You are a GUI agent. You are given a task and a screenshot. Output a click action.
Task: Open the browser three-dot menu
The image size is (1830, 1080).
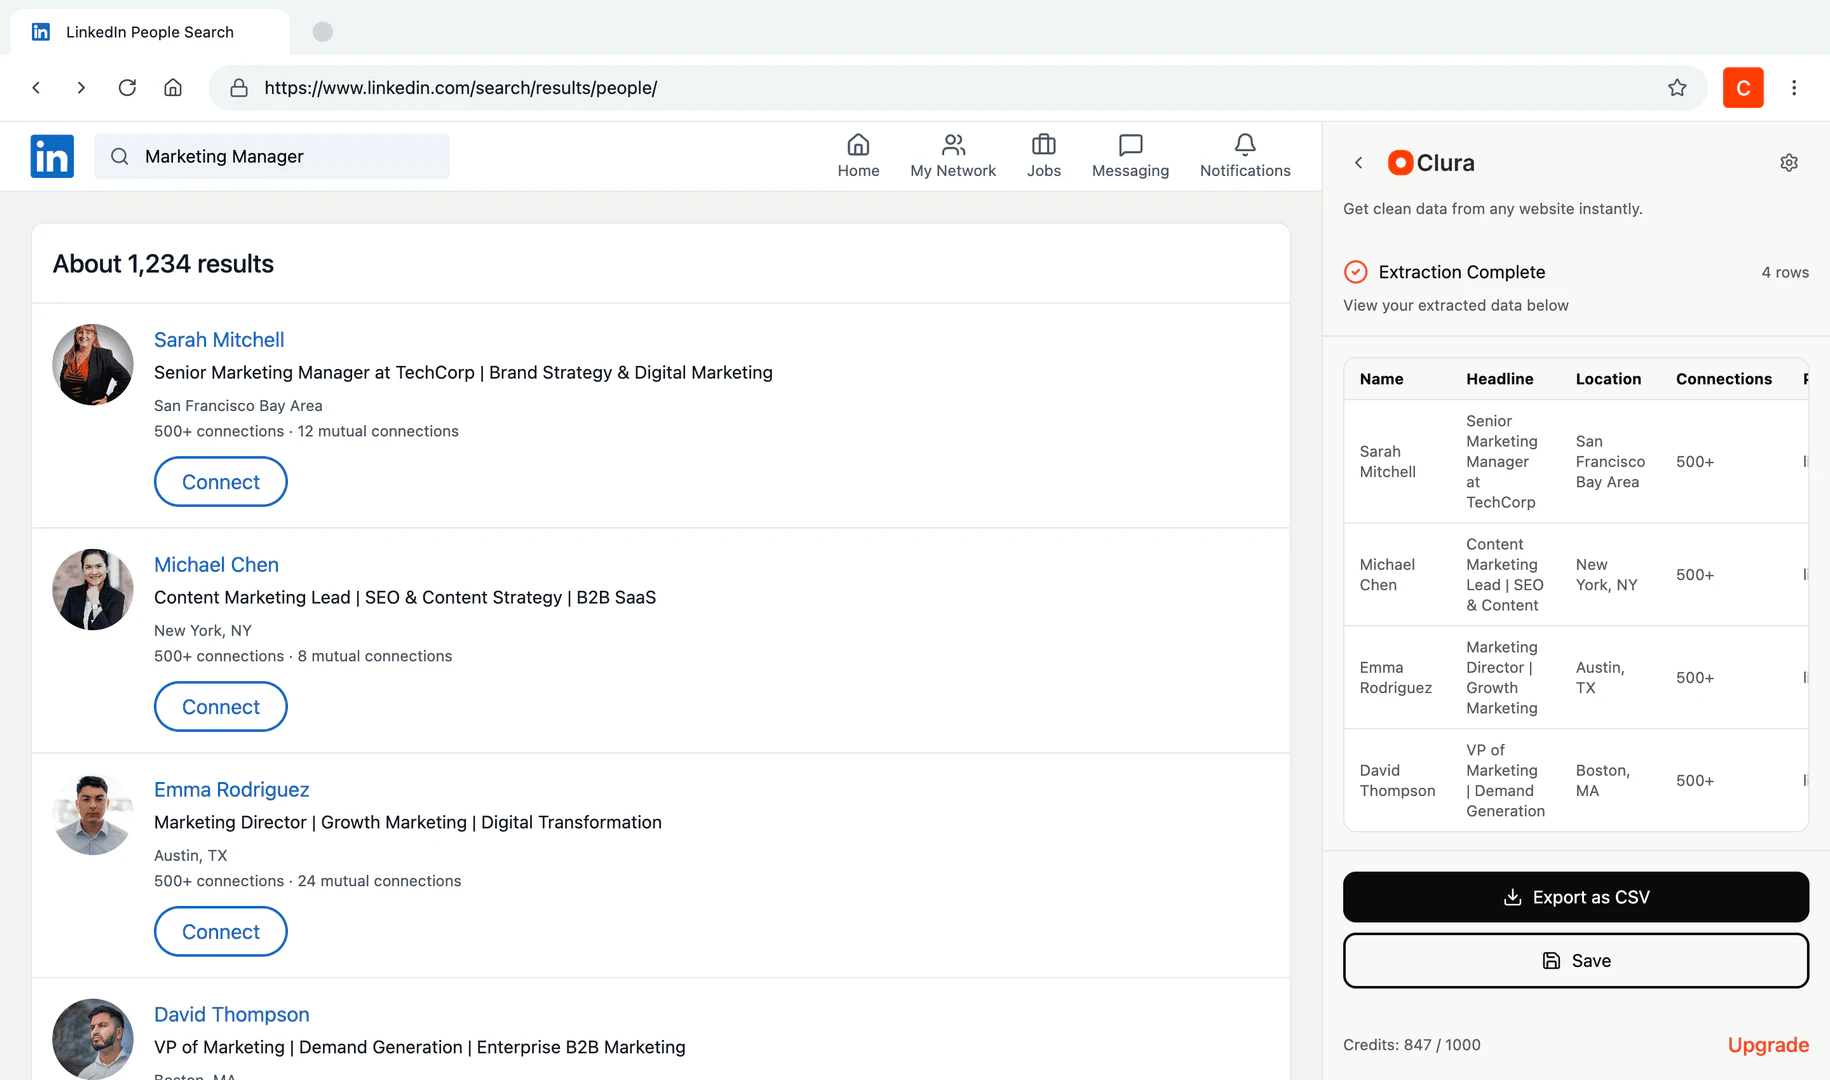tap(1795, 87)
